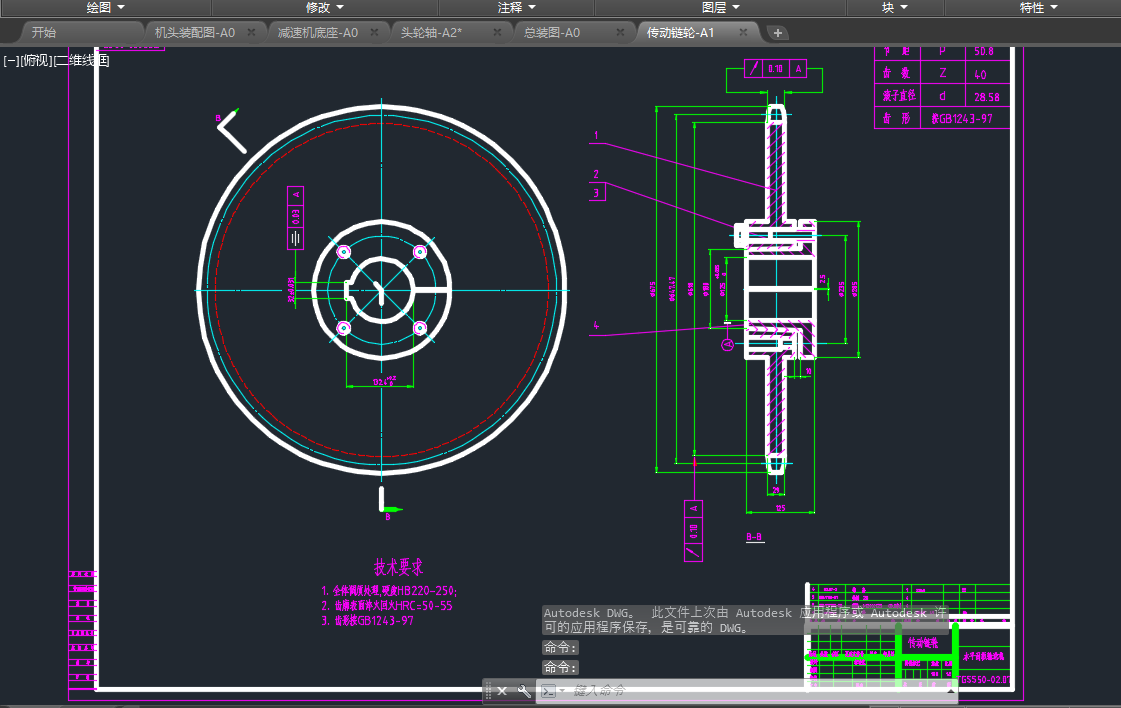The image size is (1121, 708).
Task: Expand the 特性 panel dropdown
Action: [1038, 7]
